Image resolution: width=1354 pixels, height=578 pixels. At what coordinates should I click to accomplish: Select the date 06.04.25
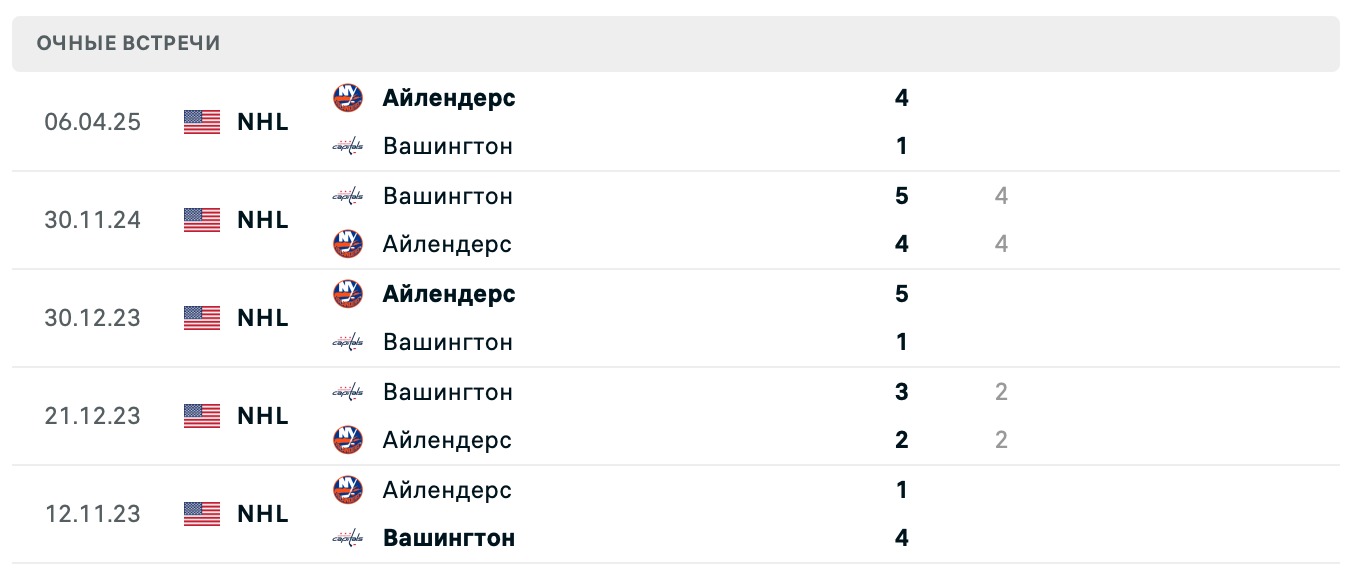point(93,121)
